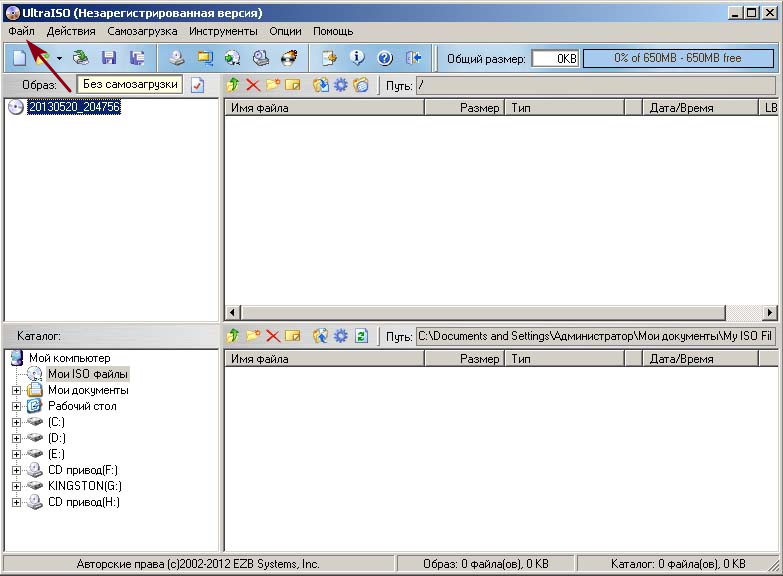Click New folder icon in catalog toolbar
This screenshot has height=576, width=783.
click(253, 336)
